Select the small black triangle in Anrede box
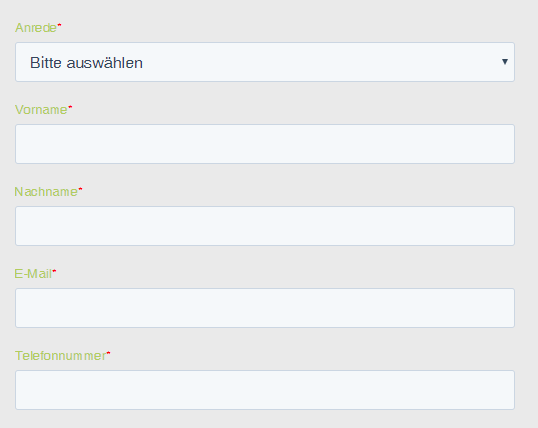 click(504, 62)
